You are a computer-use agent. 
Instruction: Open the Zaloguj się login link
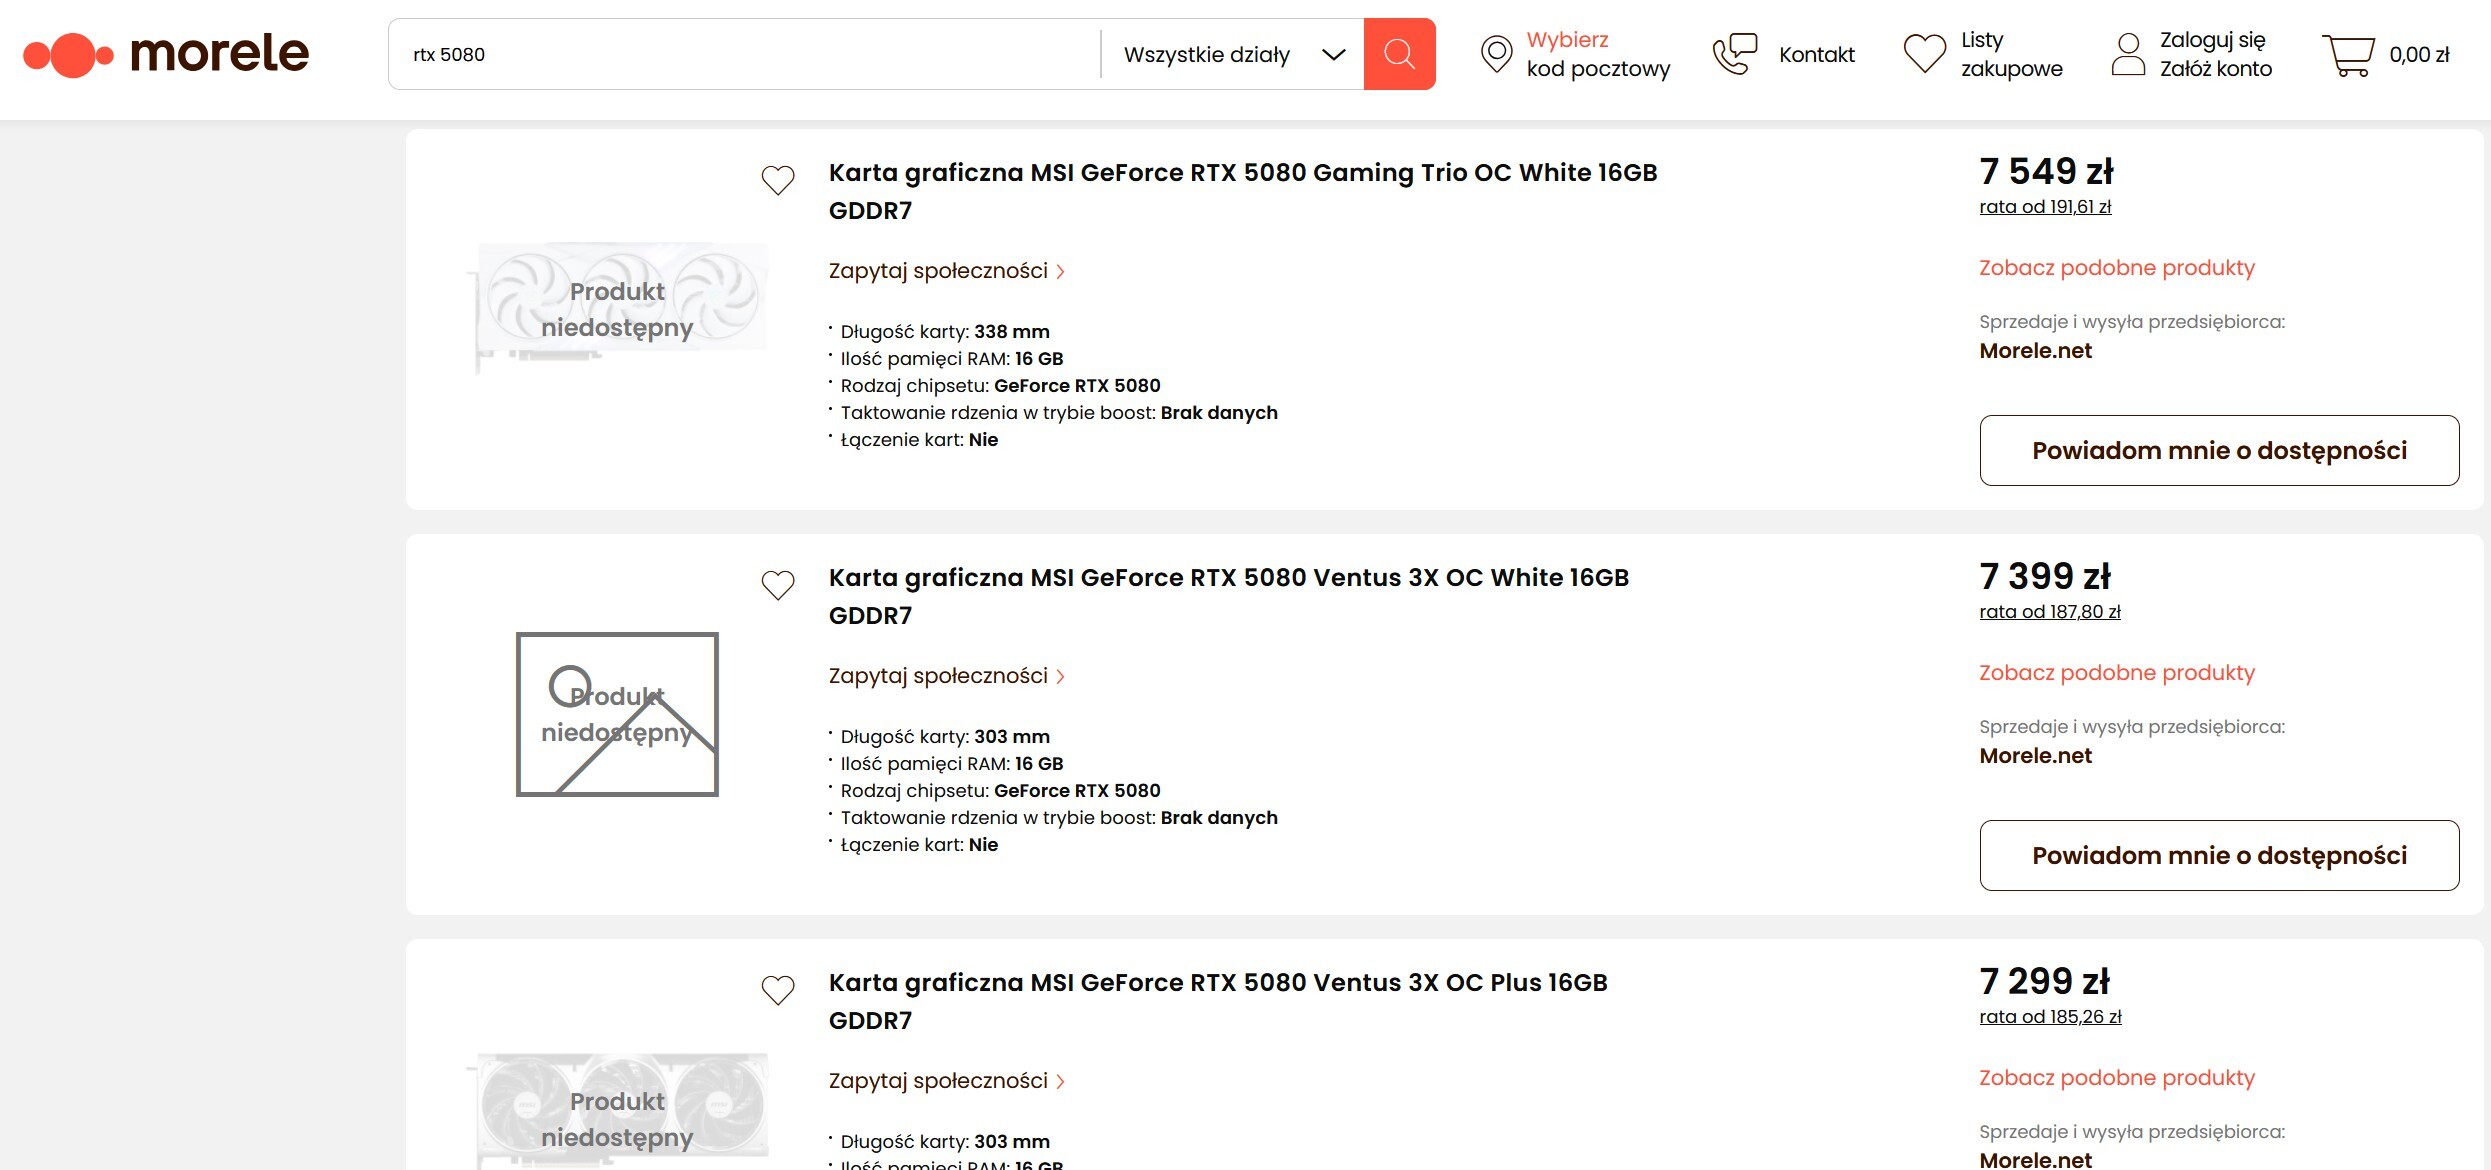pyautogui.click(x=2212, y=40)
